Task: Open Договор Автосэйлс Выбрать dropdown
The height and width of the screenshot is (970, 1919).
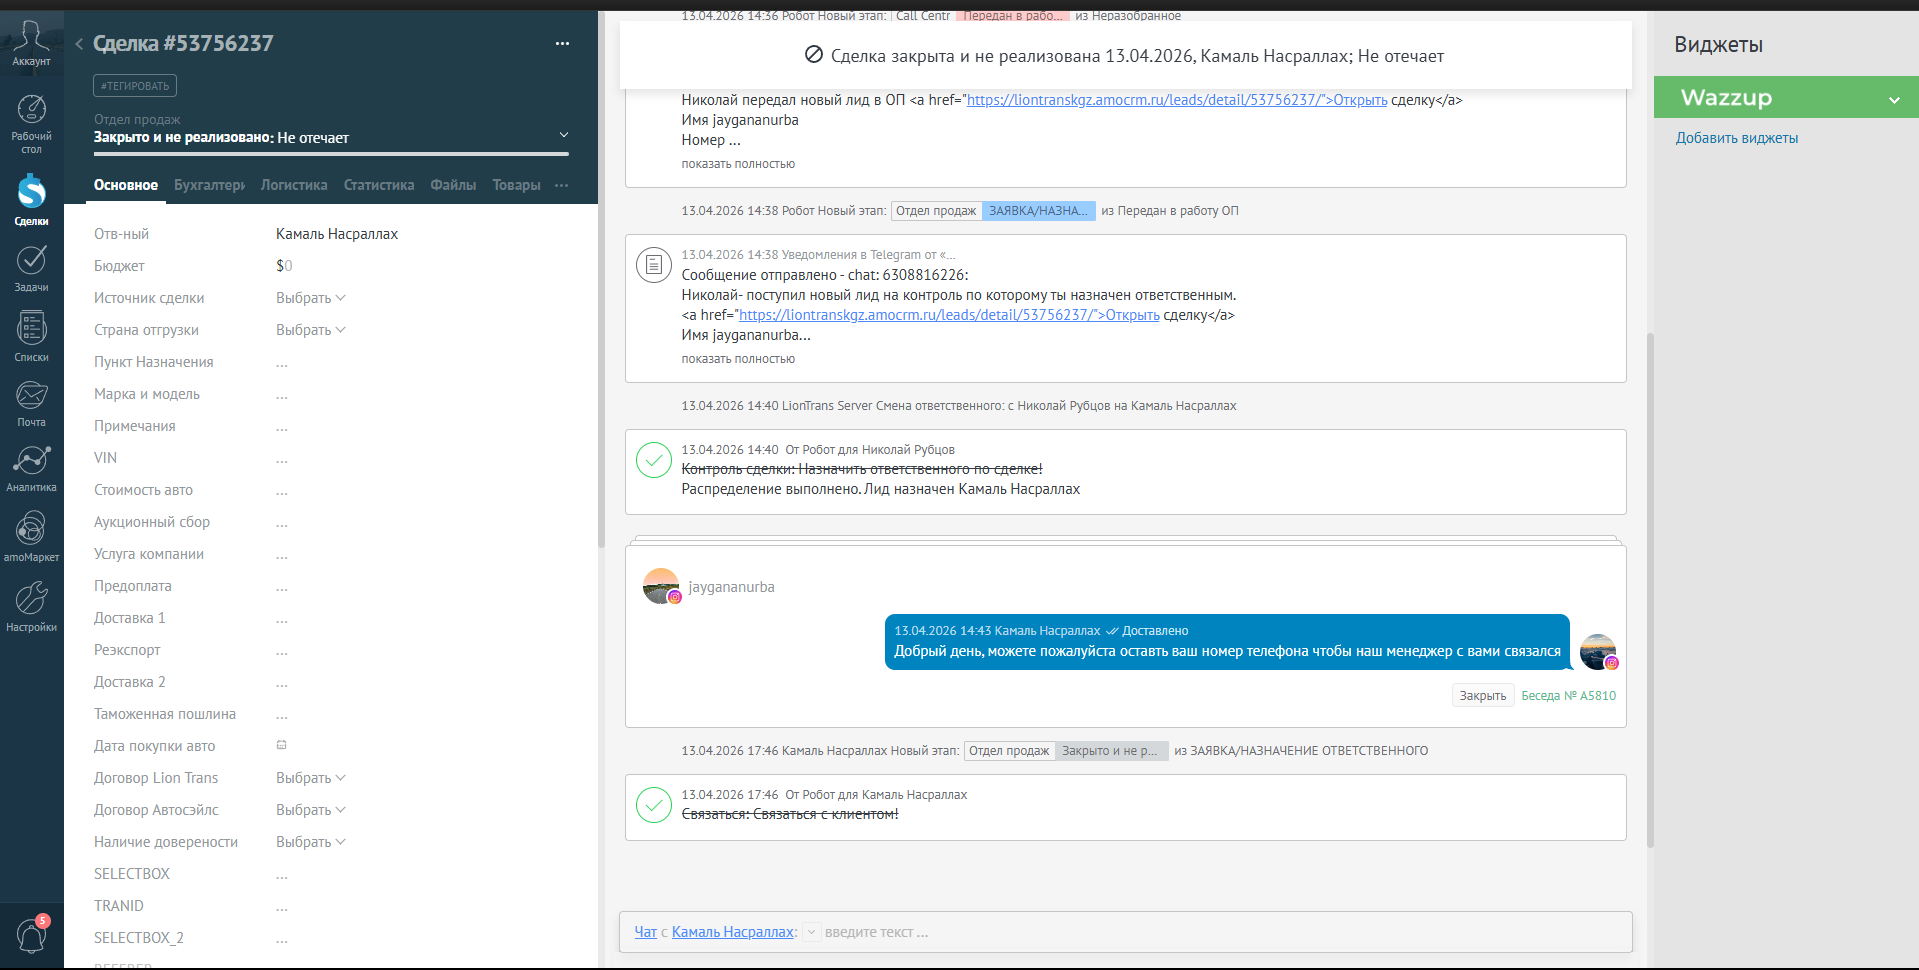Action: (x=310, y=810)
